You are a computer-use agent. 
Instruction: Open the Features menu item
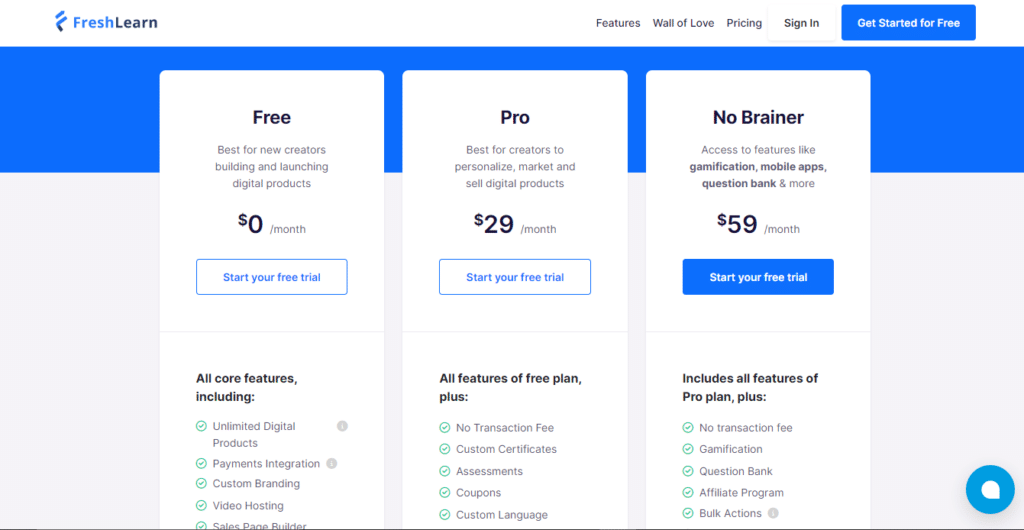618,23
